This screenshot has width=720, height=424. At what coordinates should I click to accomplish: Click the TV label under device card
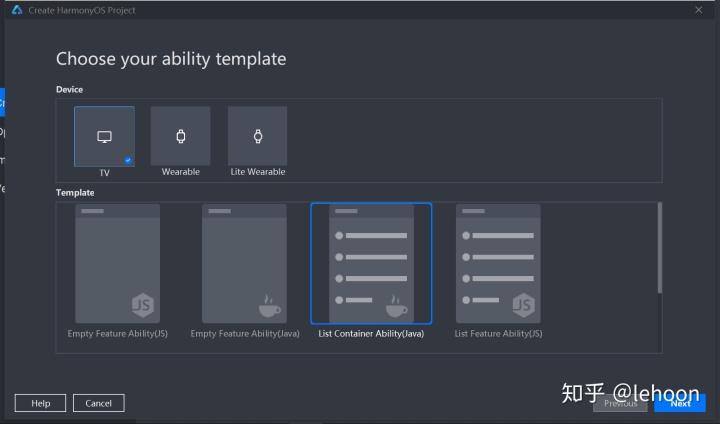point(104,173)
